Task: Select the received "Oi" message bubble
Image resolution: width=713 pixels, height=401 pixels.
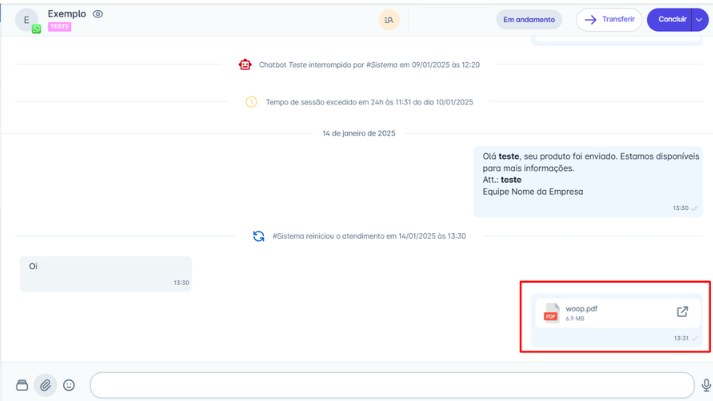Action: 105,273
